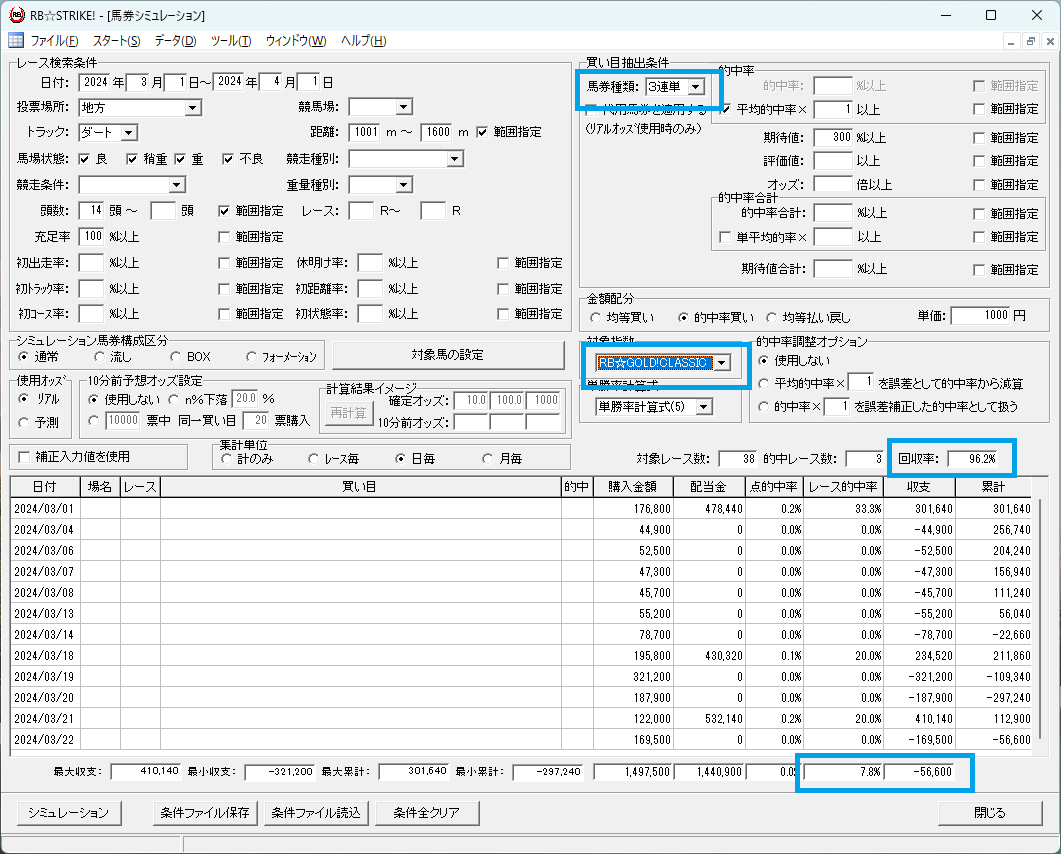Open the 単勝率計算式(5) dropdown
The height and width of the screenshot is (854, 1061).
704,407
